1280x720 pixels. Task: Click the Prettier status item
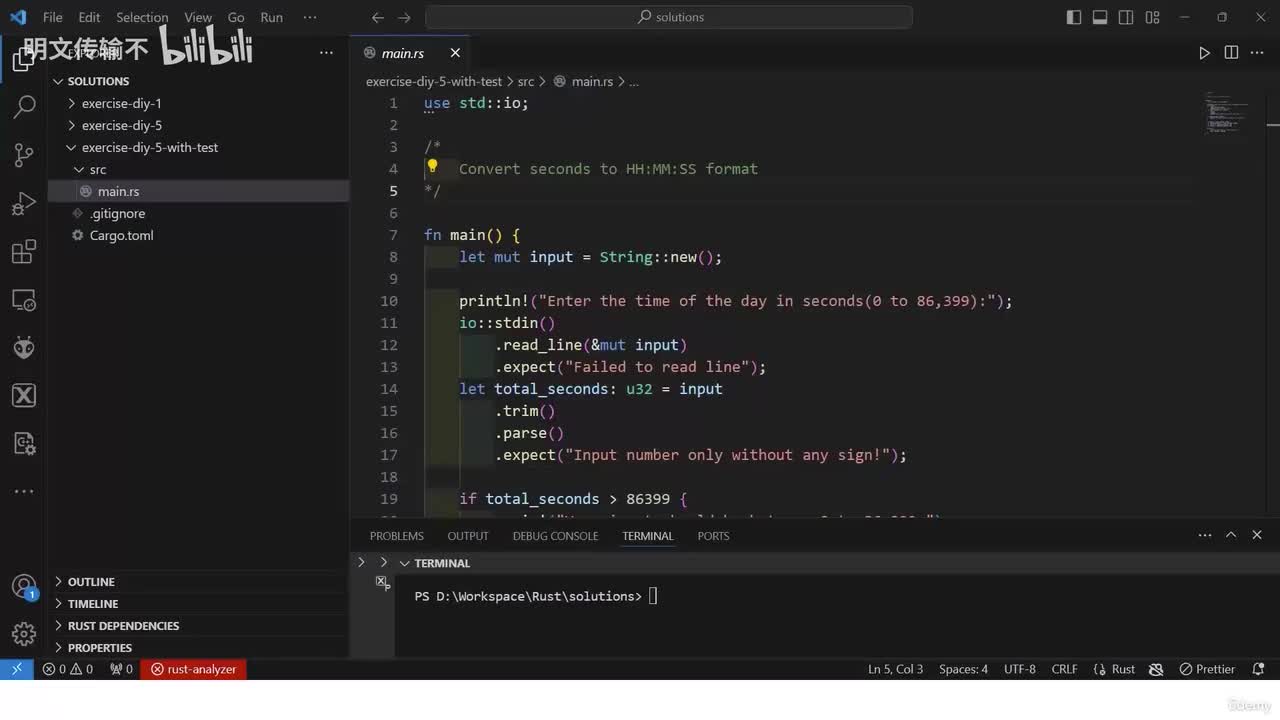click(1208, 669)
